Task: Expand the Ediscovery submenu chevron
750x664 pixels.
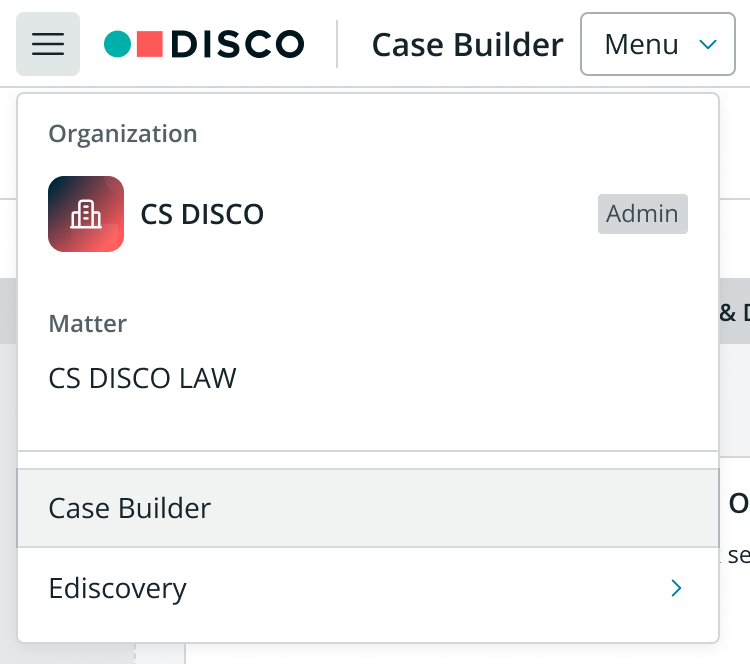Action: 676,588
